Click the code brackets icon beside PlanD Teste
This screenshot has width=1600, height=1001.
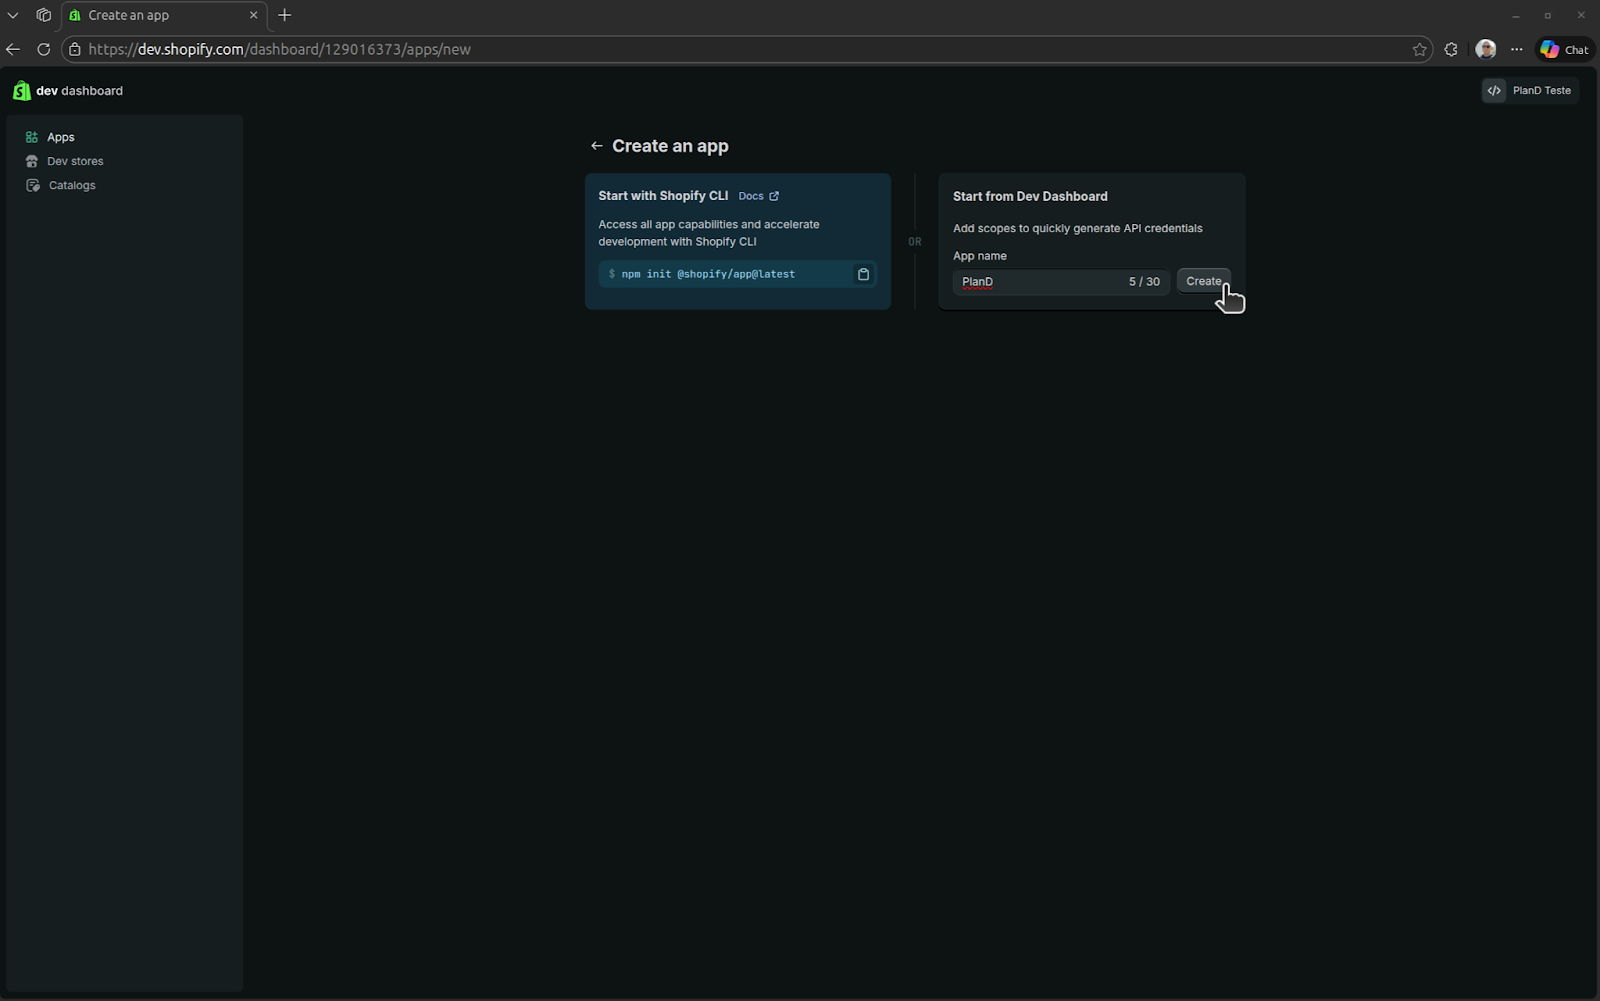point(1494,90)
